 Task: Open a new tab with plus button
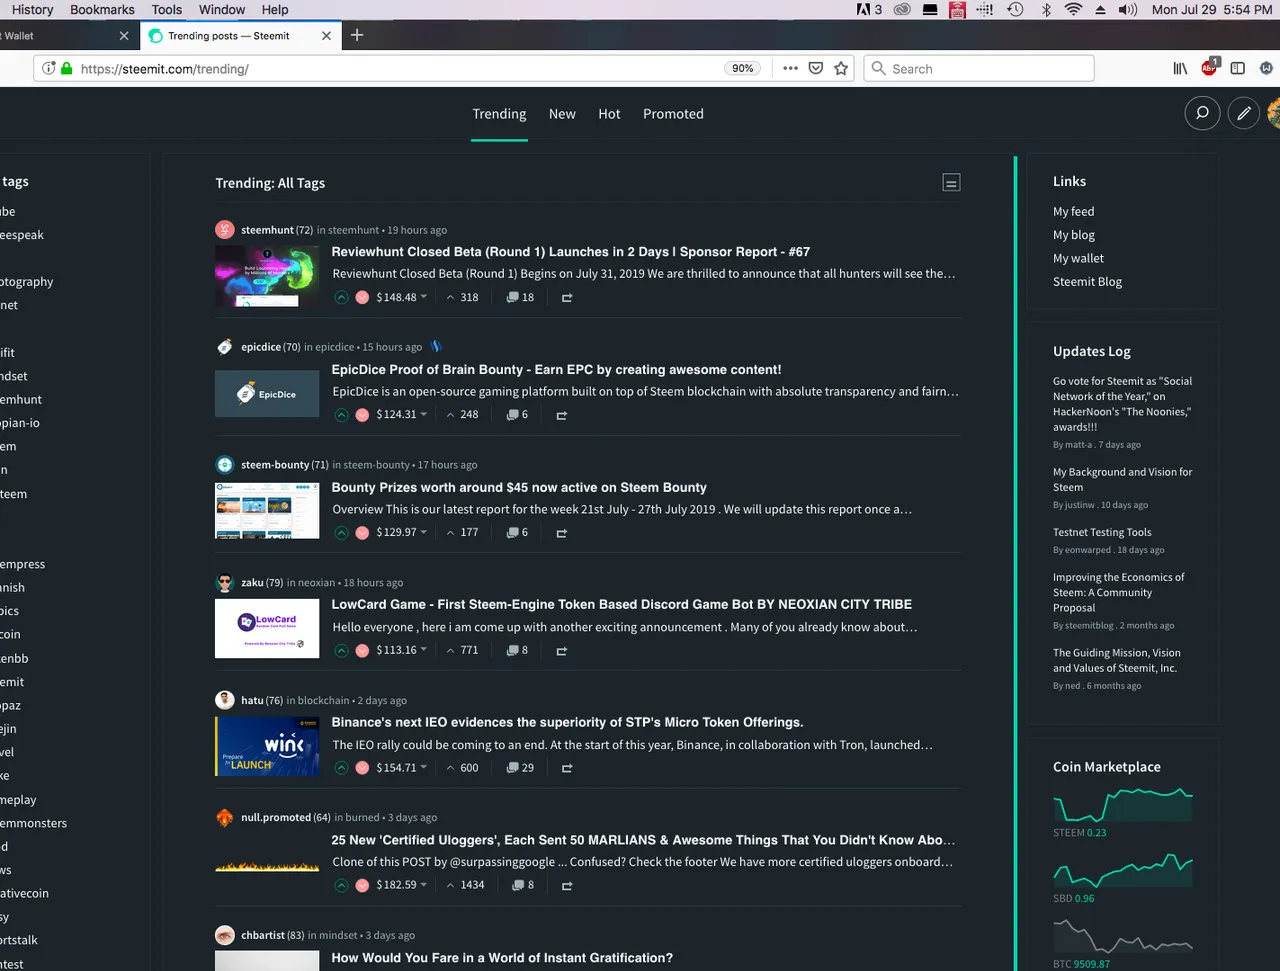click(357, 35)
